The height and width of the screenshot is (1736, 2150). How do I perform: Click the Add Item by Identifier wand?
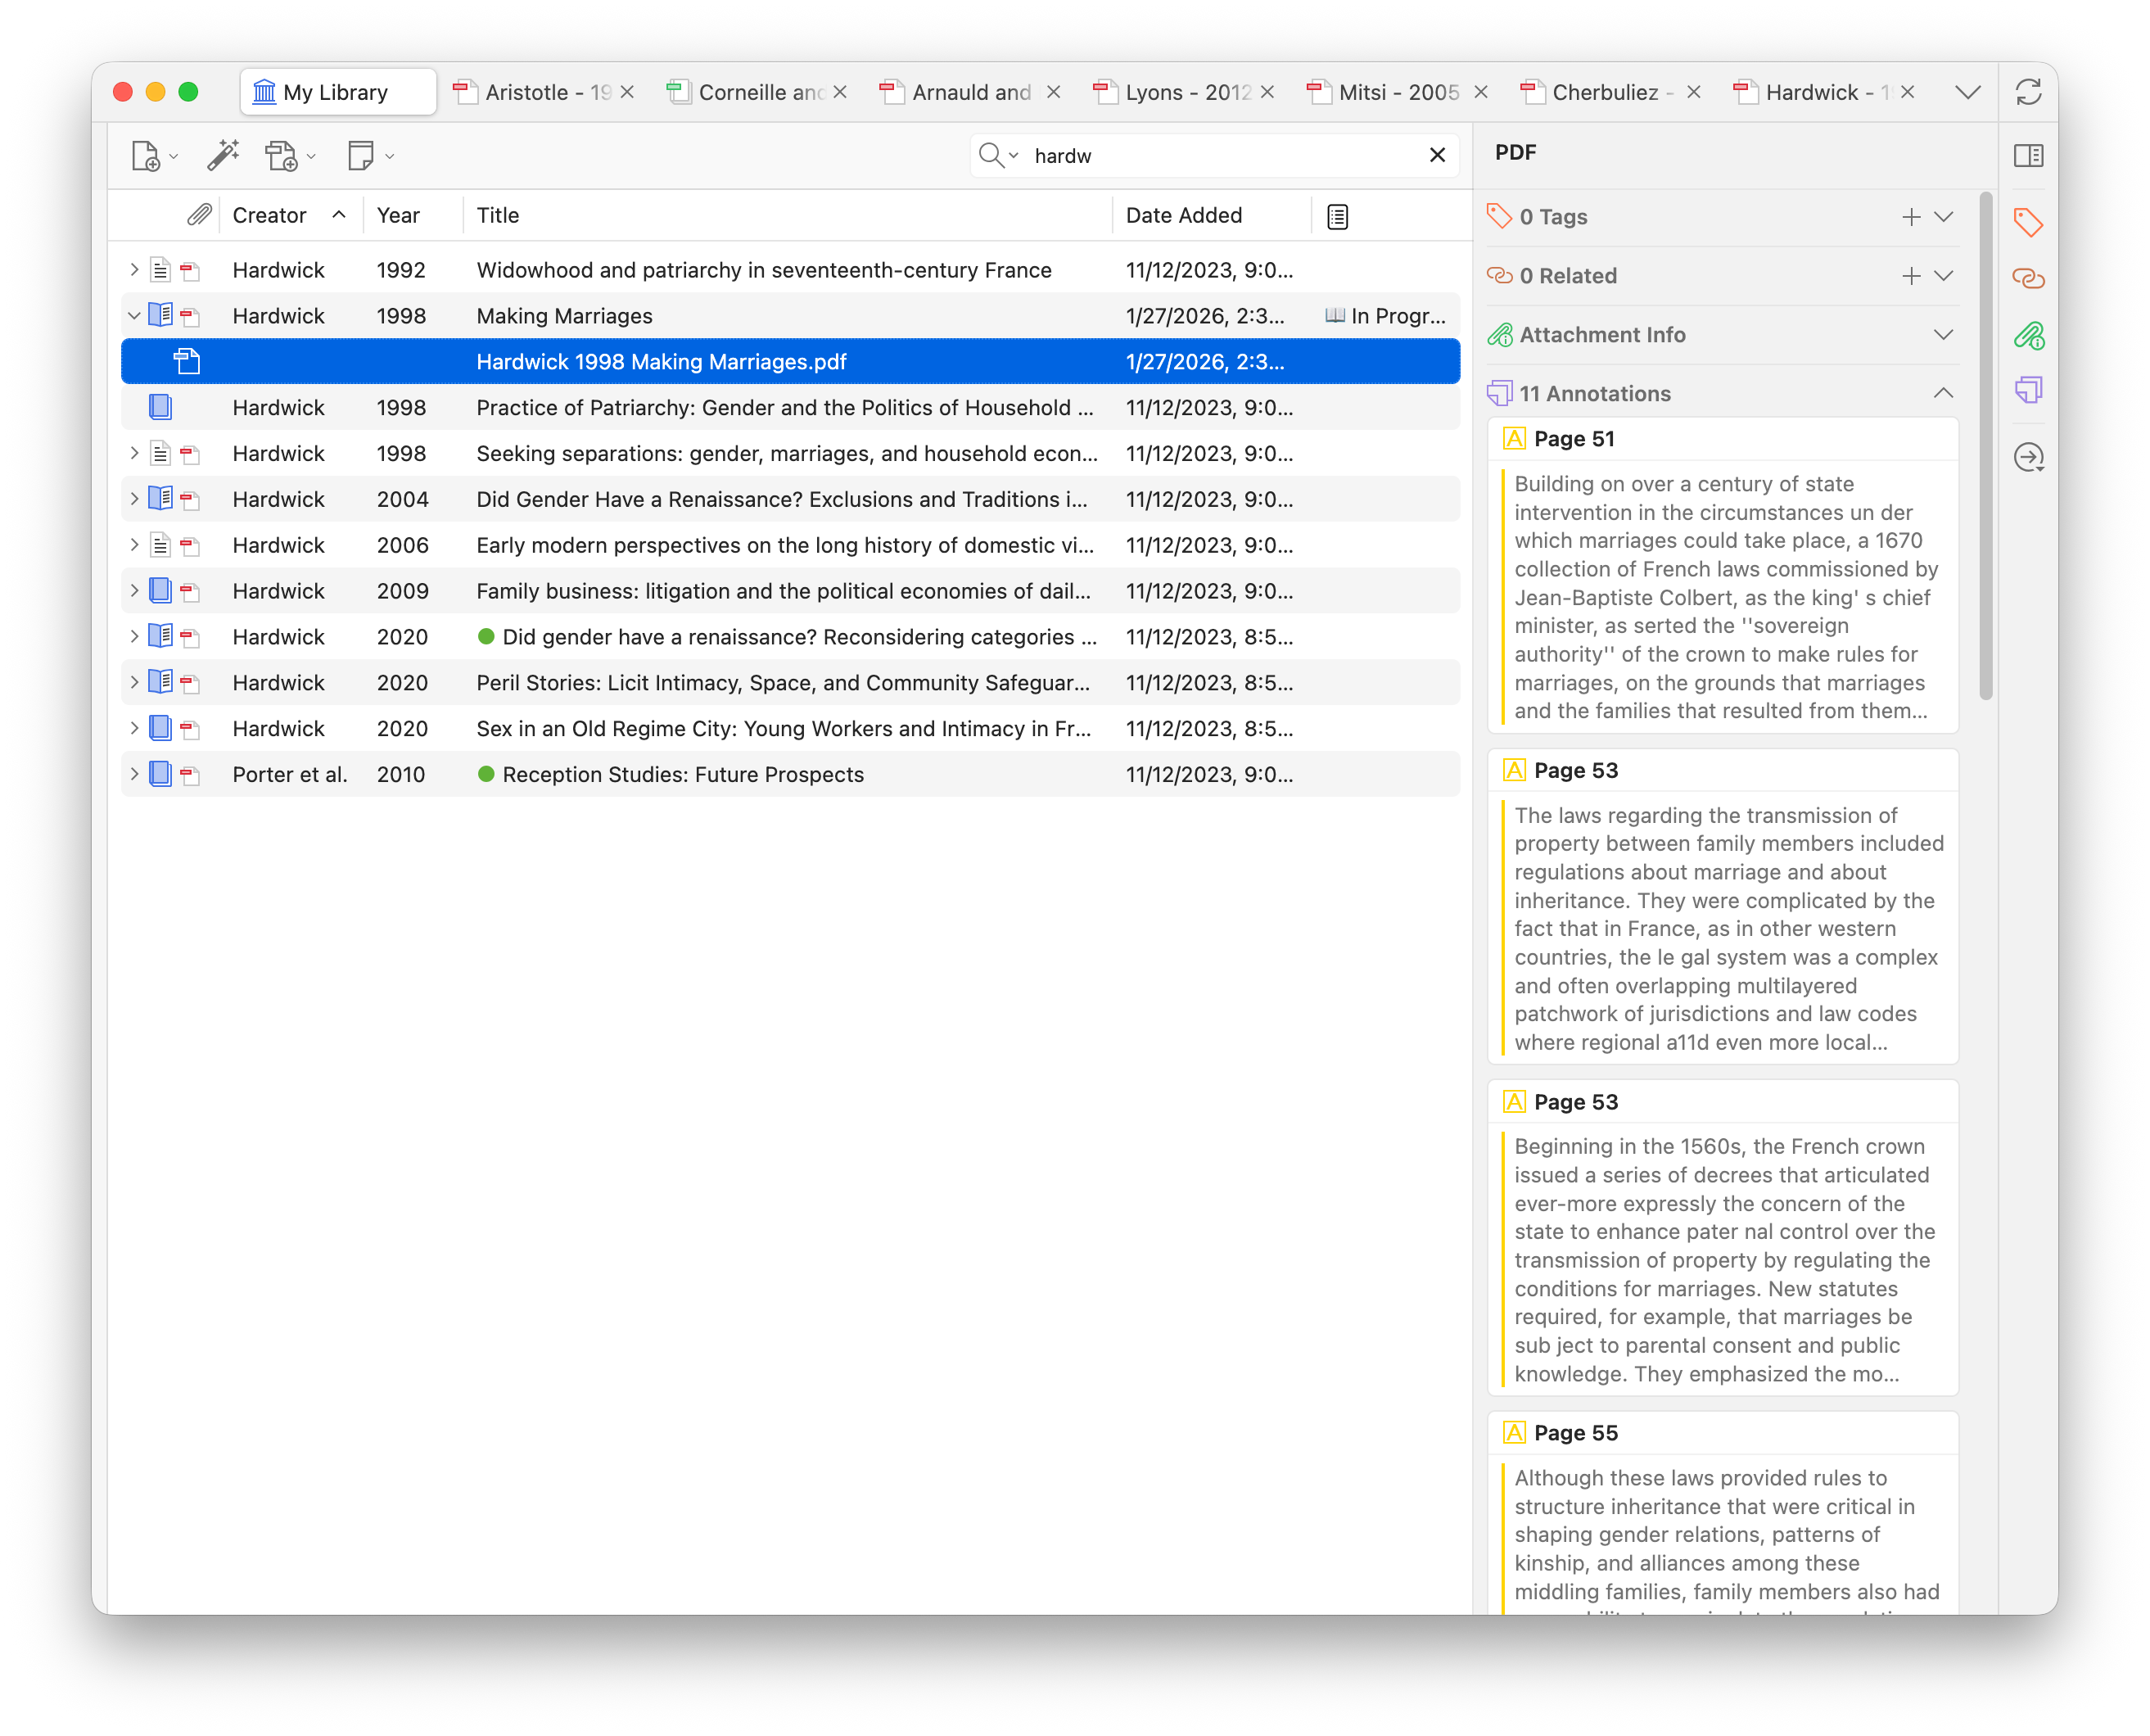pos(223,155)
